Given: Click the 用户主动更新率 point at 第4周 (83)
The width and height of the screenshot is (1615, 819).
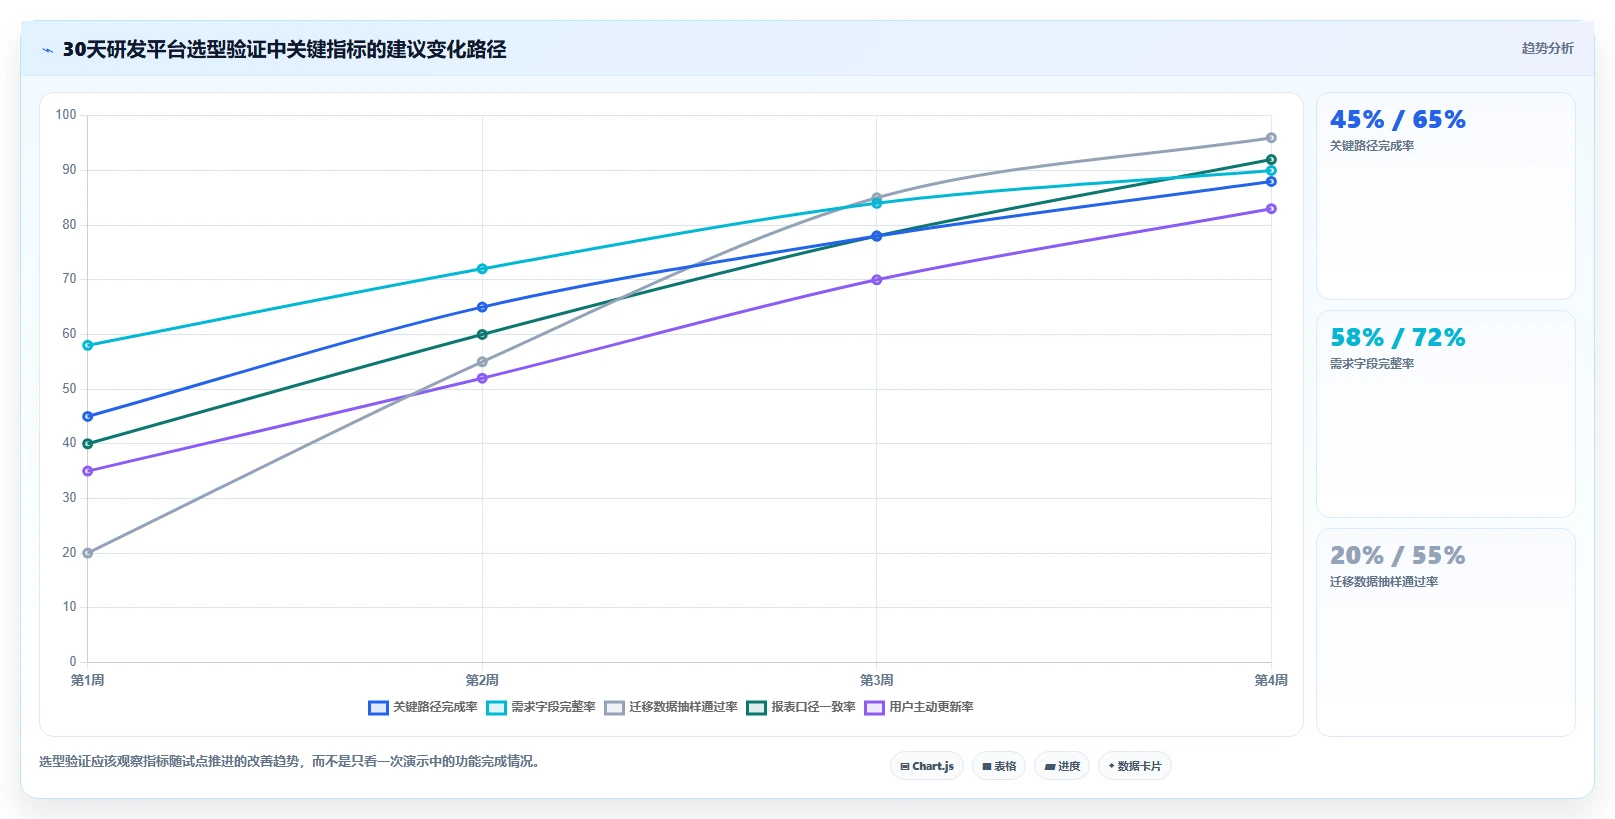Looking at the screenshot, I should tap(1271, 209).
